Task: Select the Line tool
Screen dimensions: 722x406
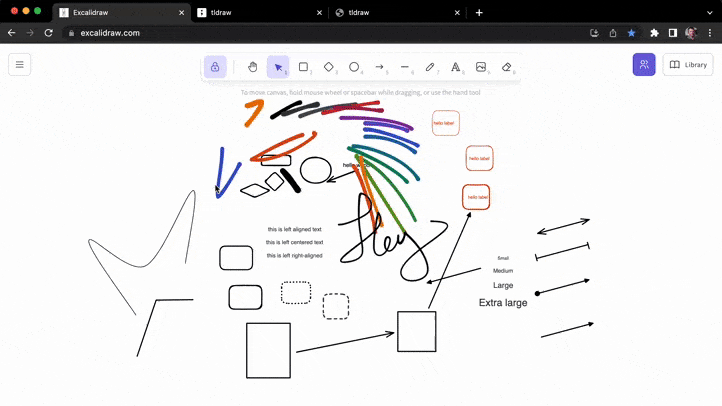Action: pos(405,67)
